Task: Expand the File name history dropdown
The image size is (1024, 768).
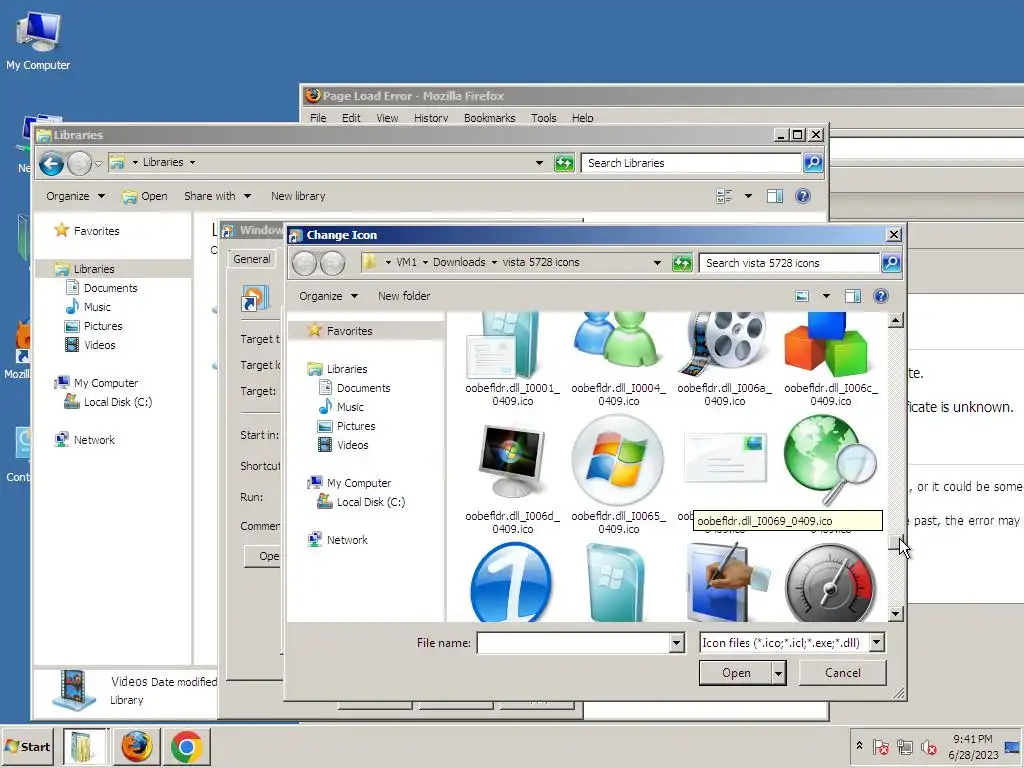Action: click(677, 643)
